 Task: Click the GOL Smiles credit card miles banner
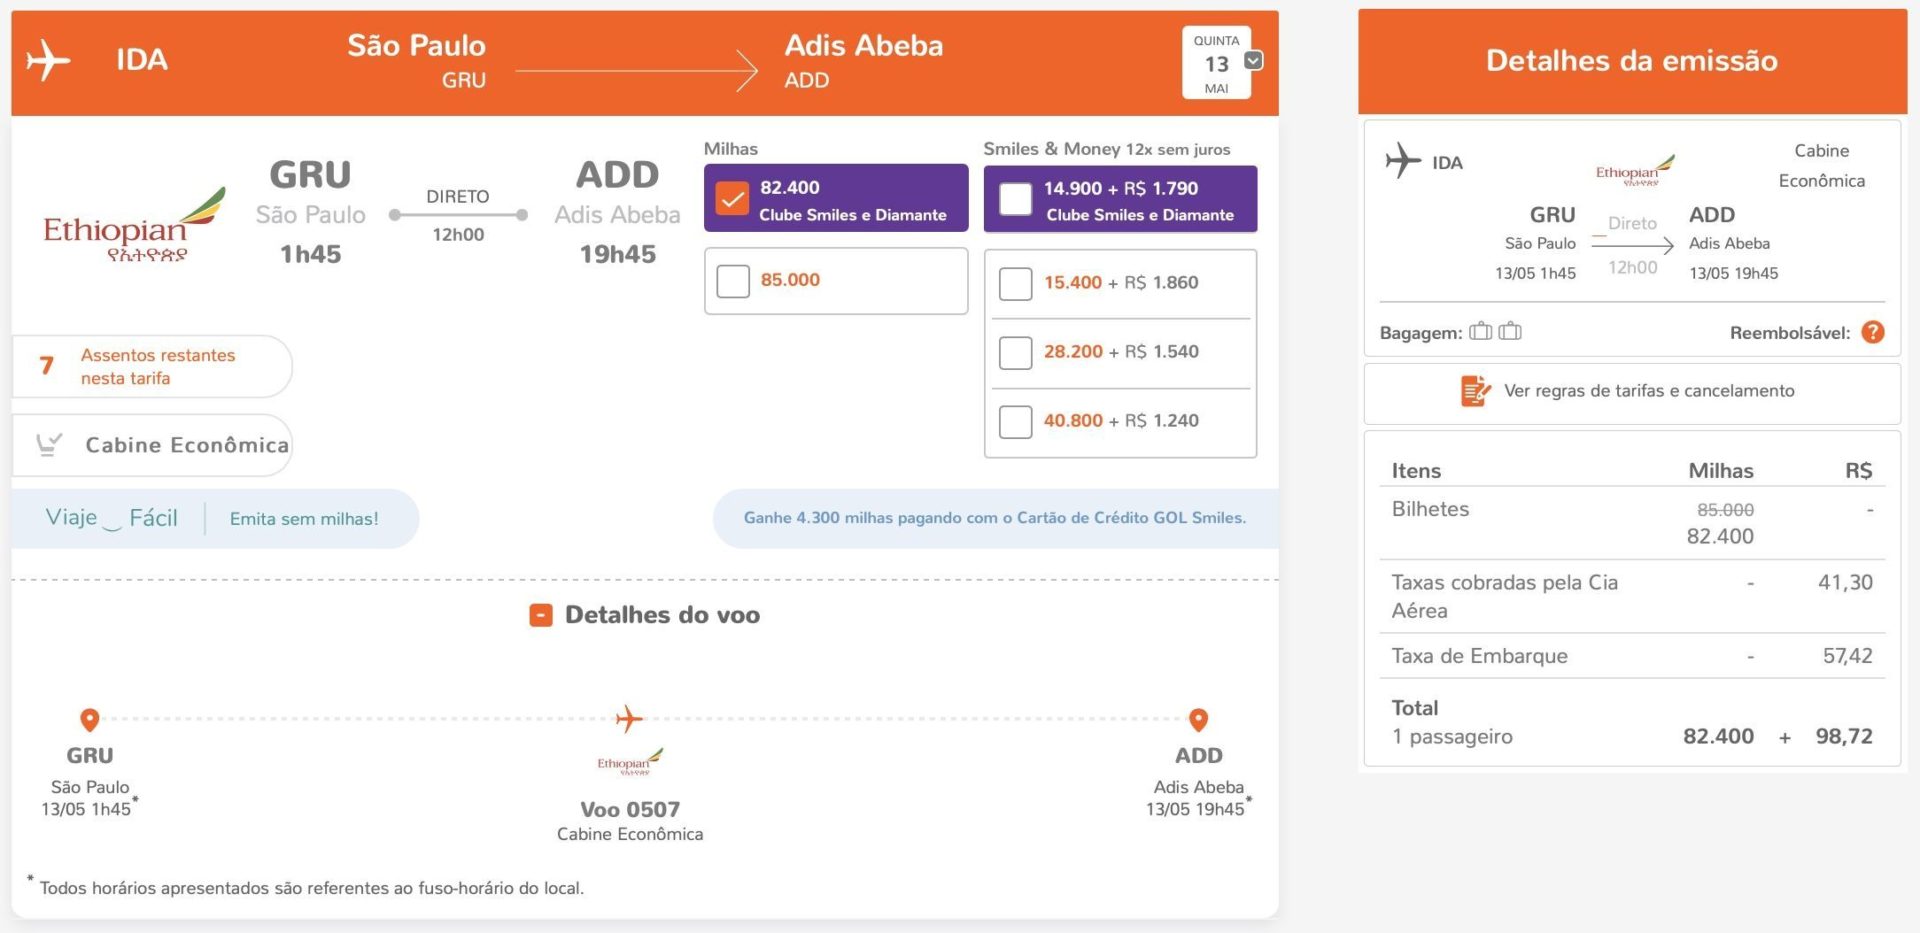coord(995,518)
